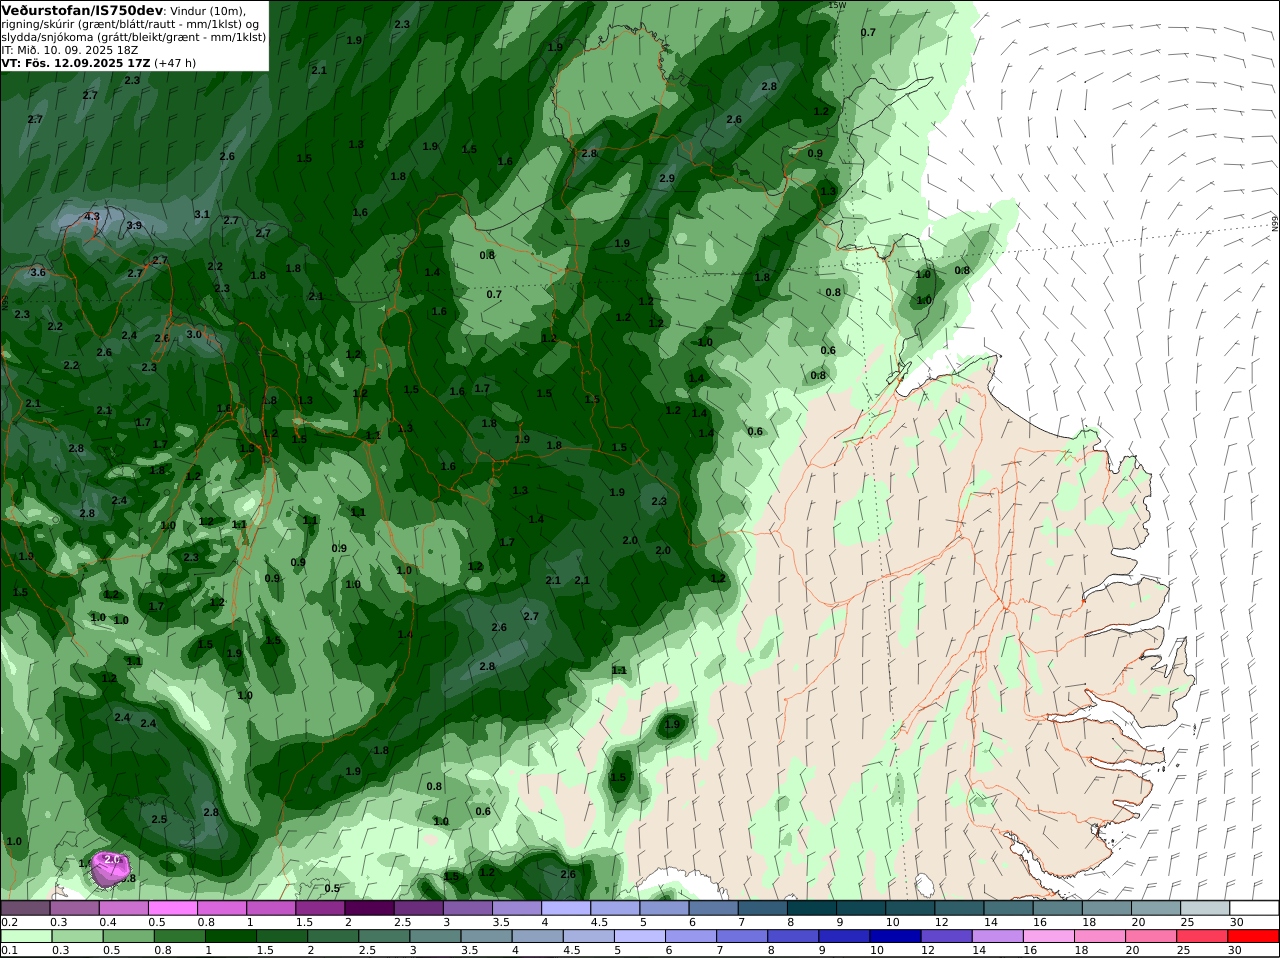Image resolution: width=1280 pixels, height=958 pixels.
Task: Click the bright pink swatch starting at 0.5 on the upper scale
Action: (173, 908)
